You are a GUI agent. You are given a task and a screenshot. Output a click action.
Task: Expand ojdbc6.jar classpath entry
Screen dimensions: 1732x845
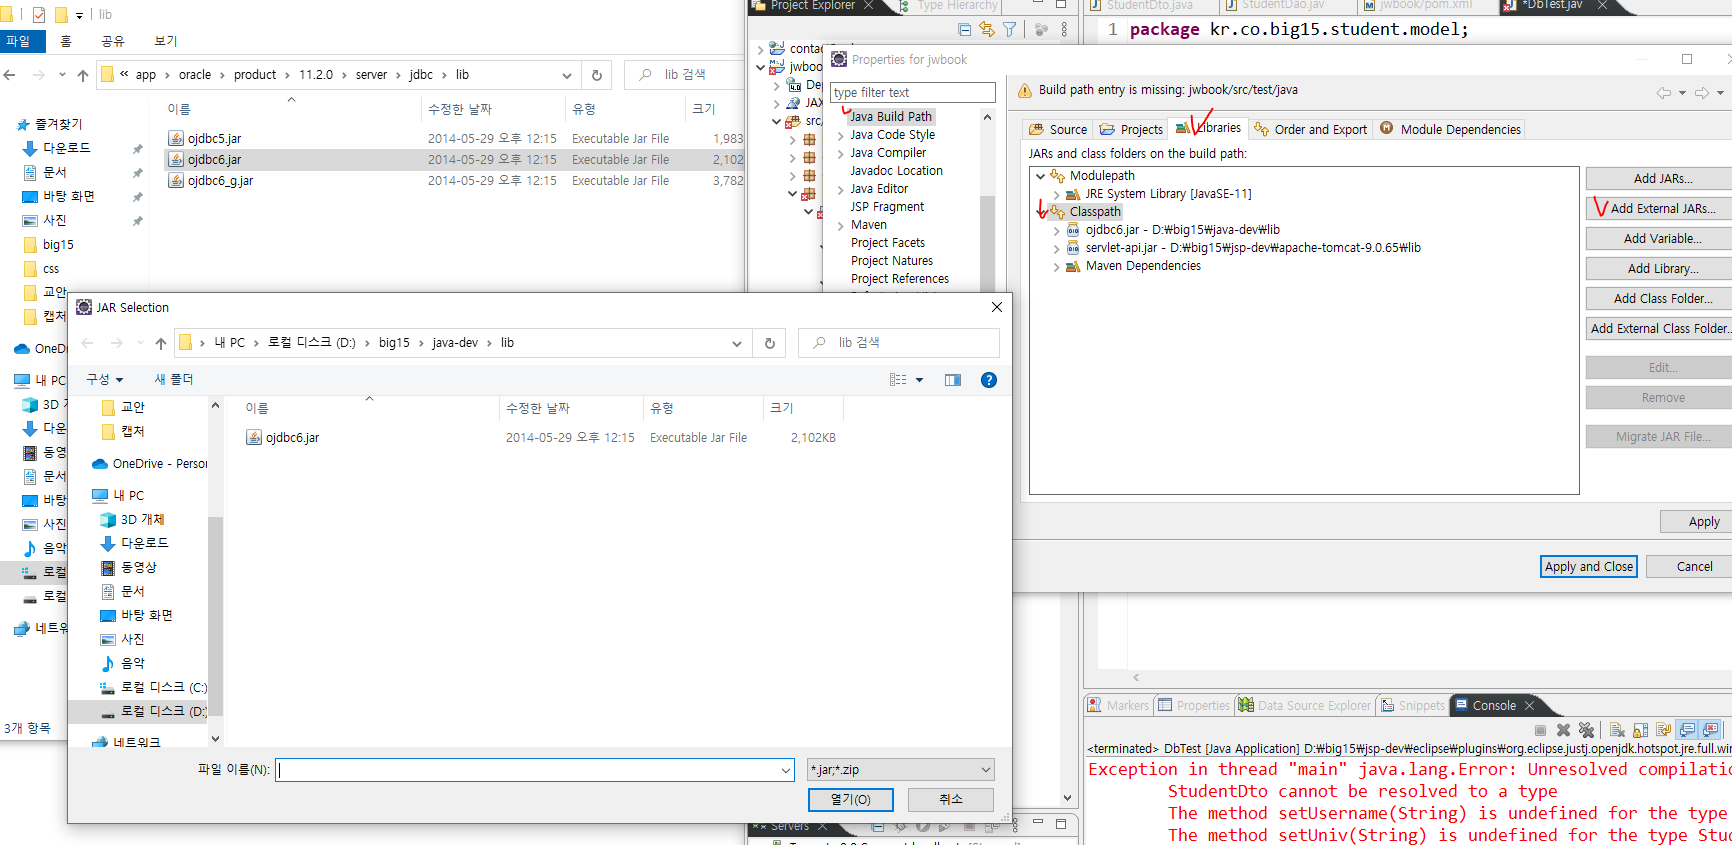tap(1056, 230)
